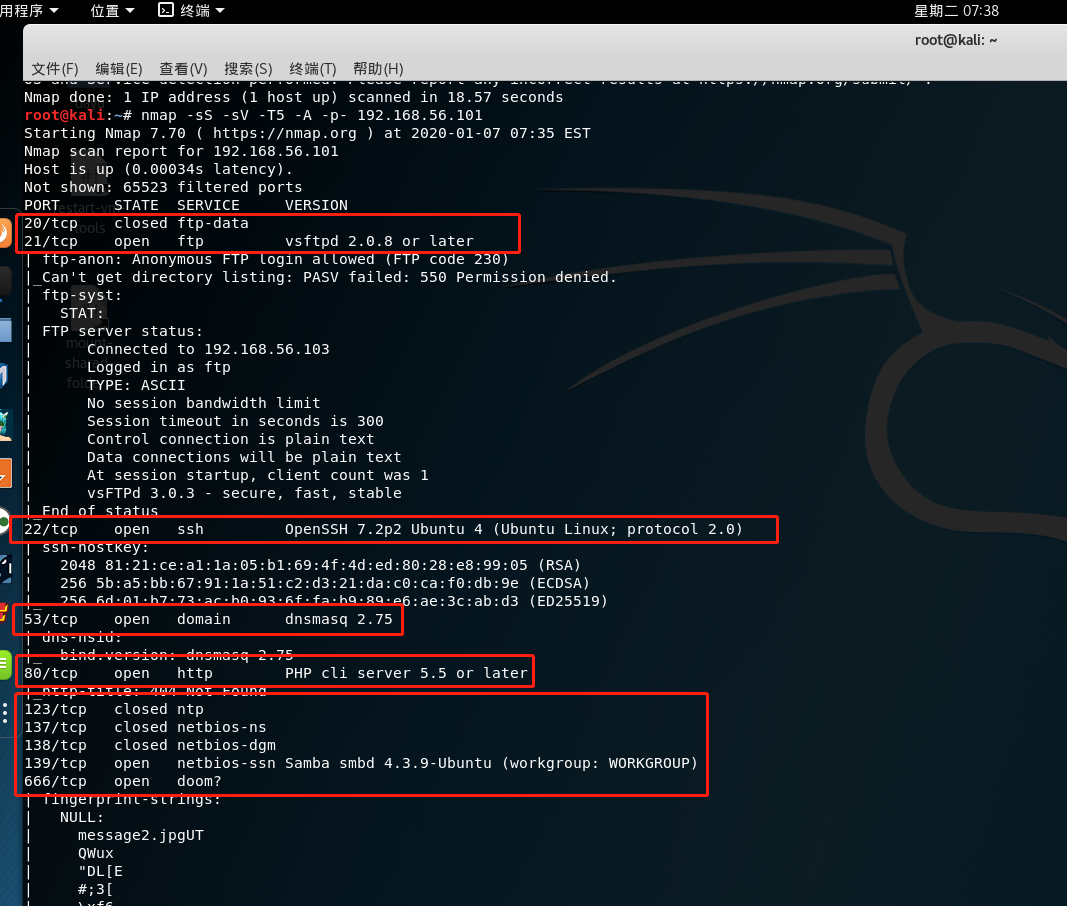Screen dimensions: 1067x906
Task: Select the https://nmap.org URL in Starting Nmap line
Action: point(284,133)
